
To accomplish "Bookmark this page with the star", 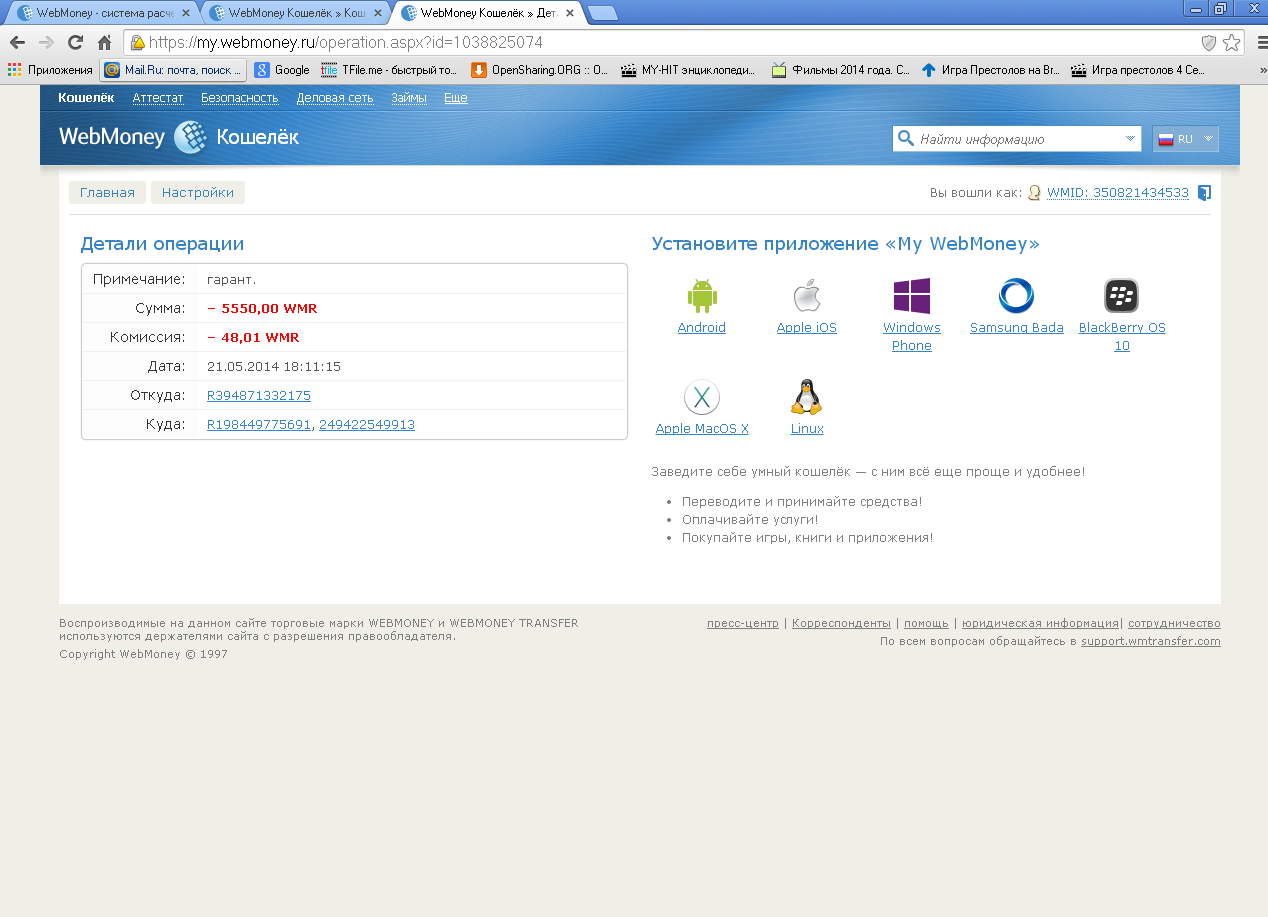I will (x=1231, y=43).
